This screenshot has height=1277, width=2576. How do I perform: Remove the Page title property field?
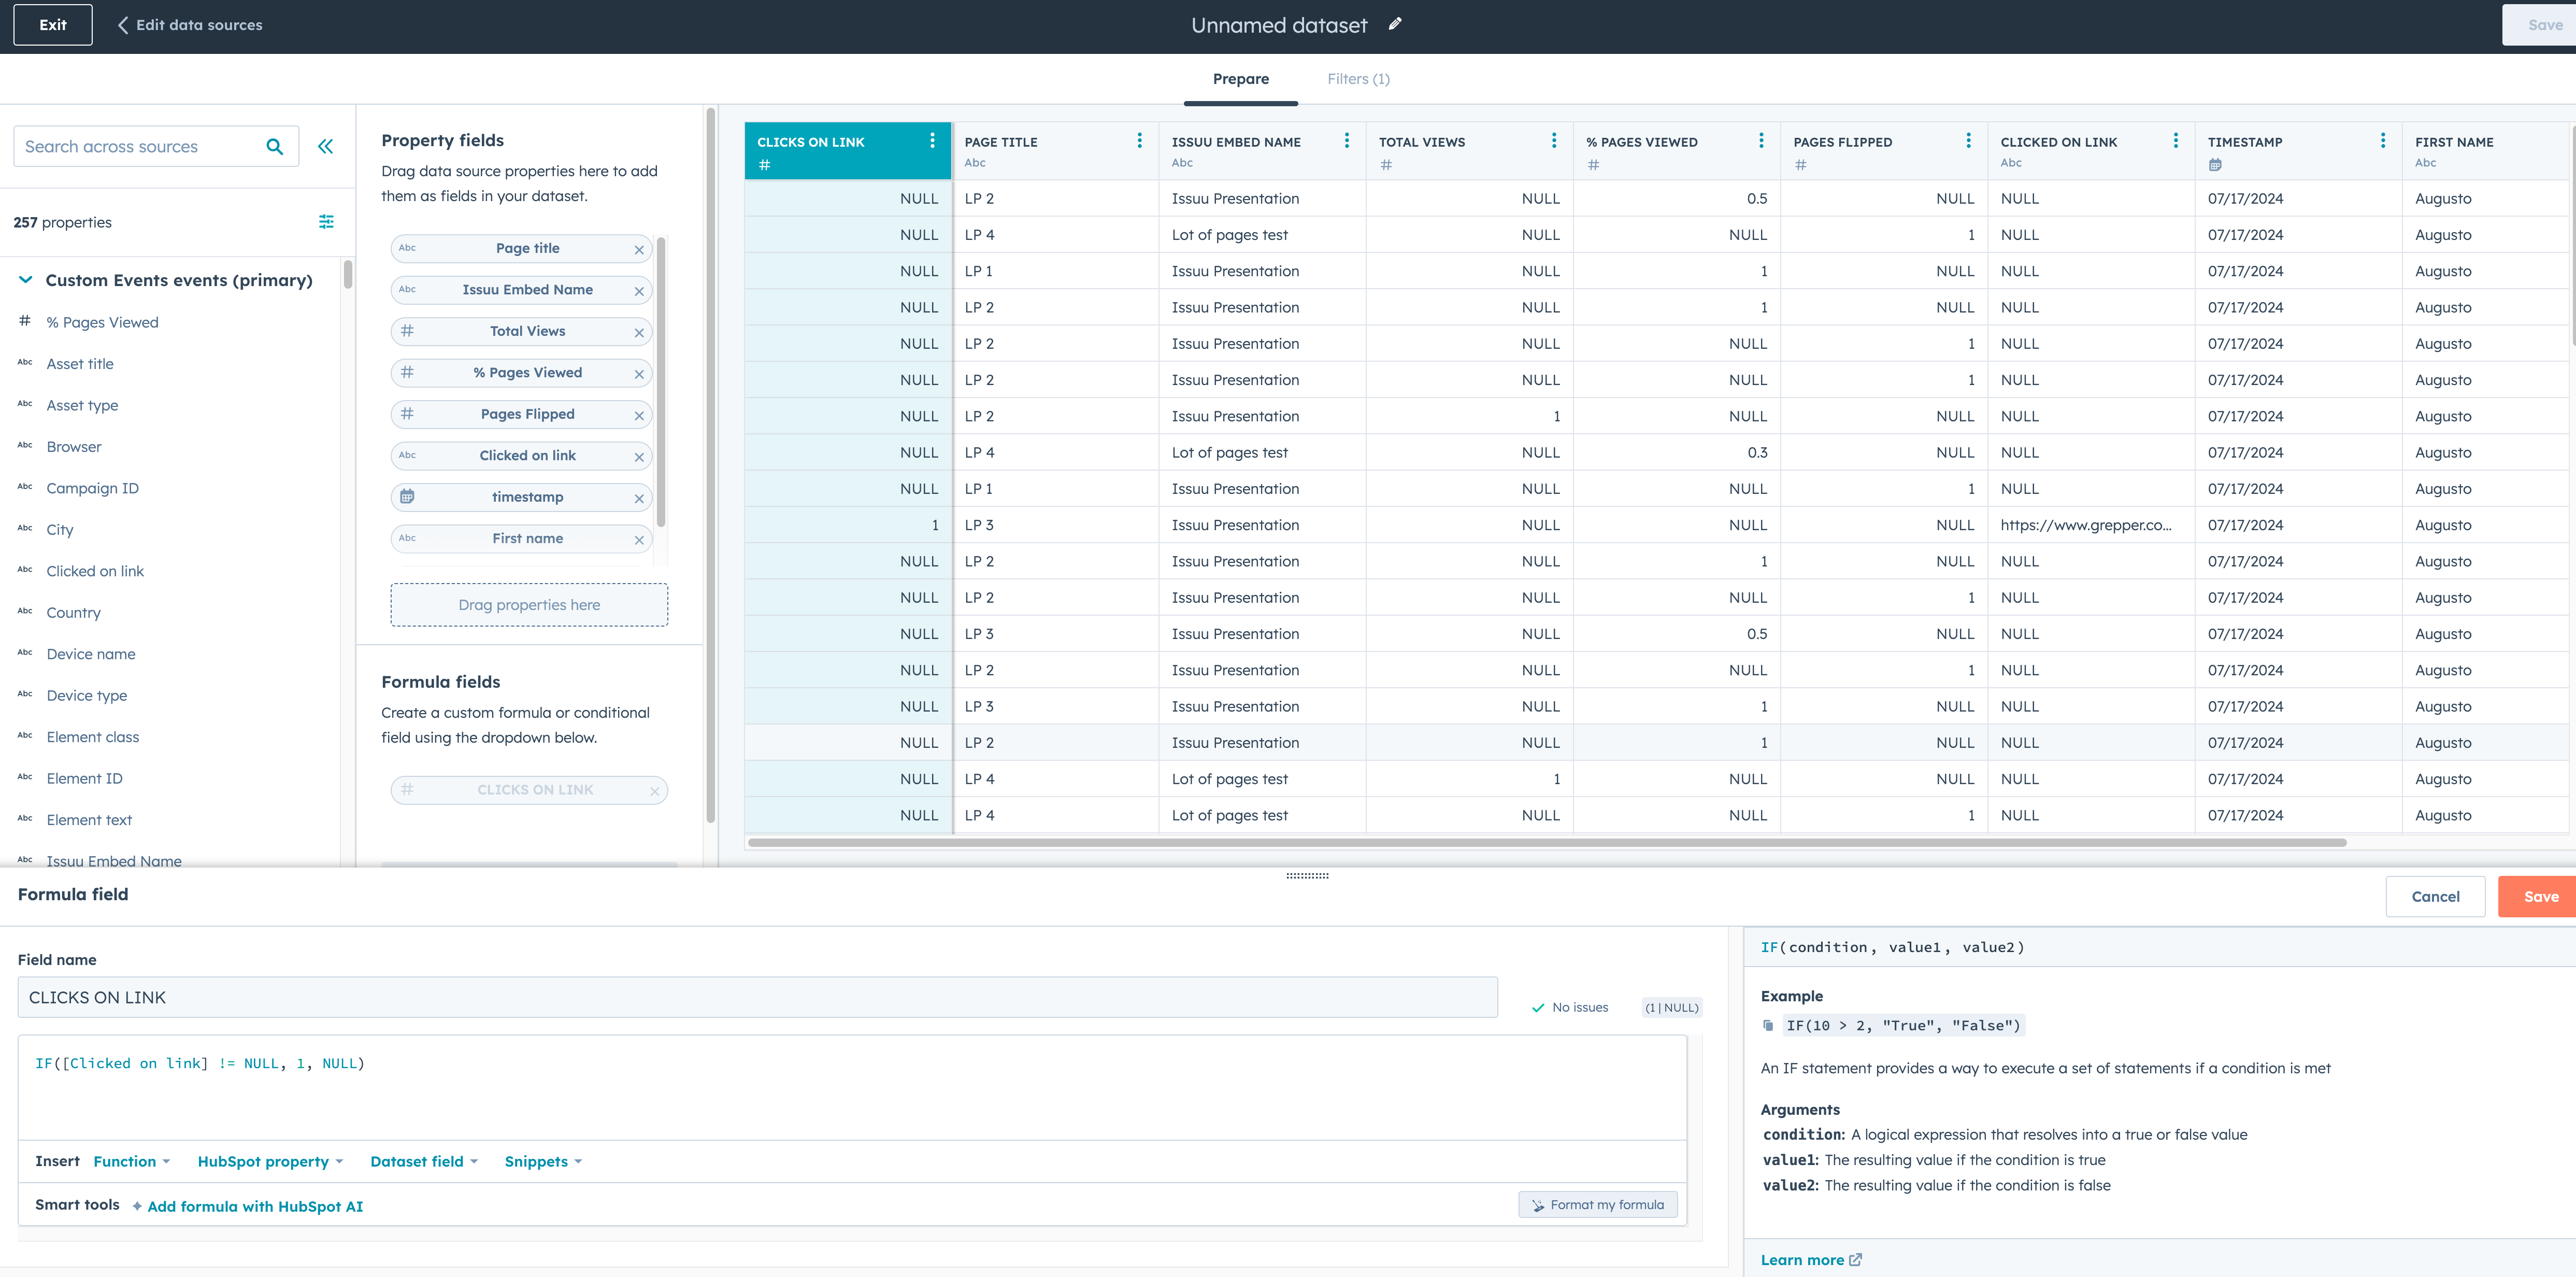click(x=639, y=250)
